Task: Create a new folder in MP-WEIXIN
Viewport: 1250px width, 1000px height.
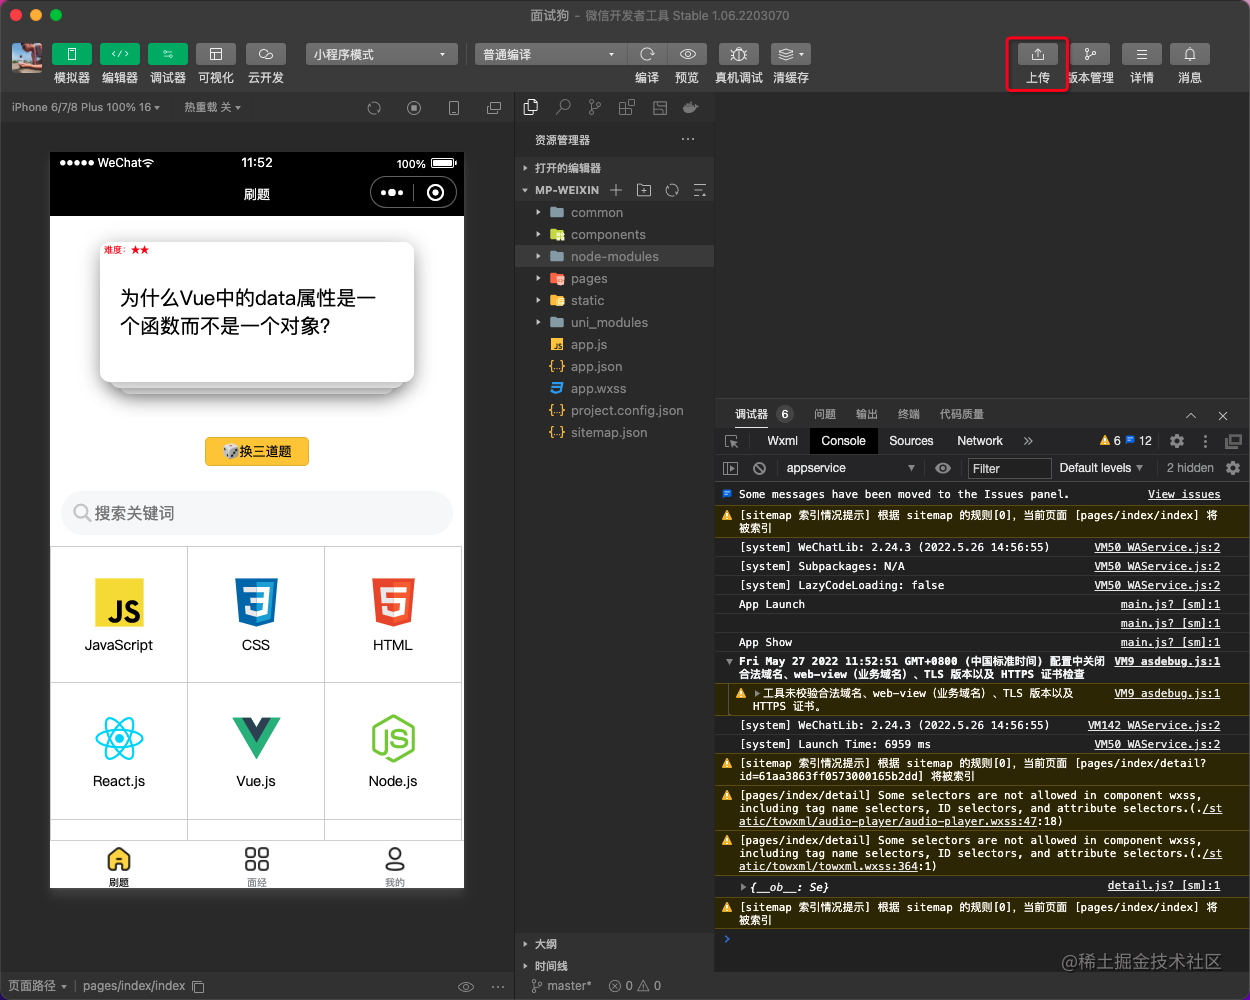Action: click(644, 190)
